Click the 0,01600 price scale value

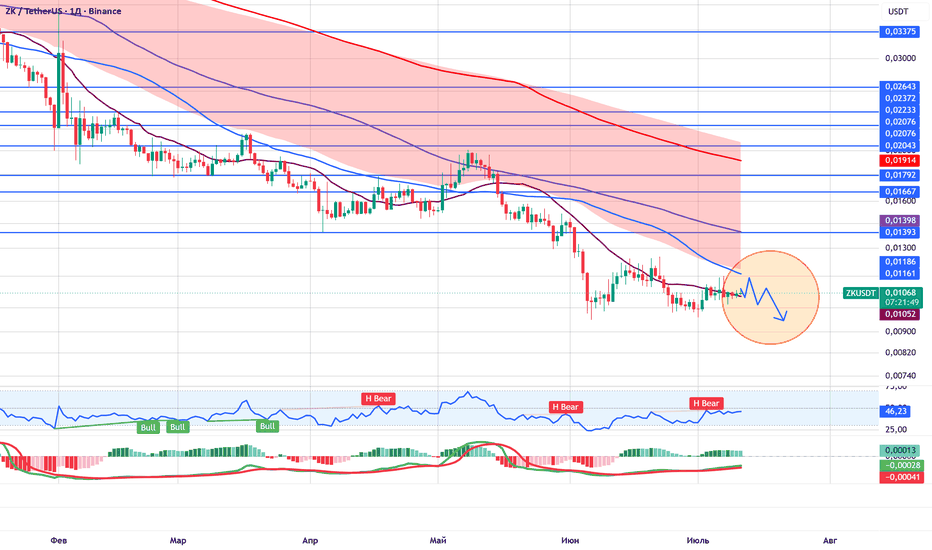click(x=900, y=201)
